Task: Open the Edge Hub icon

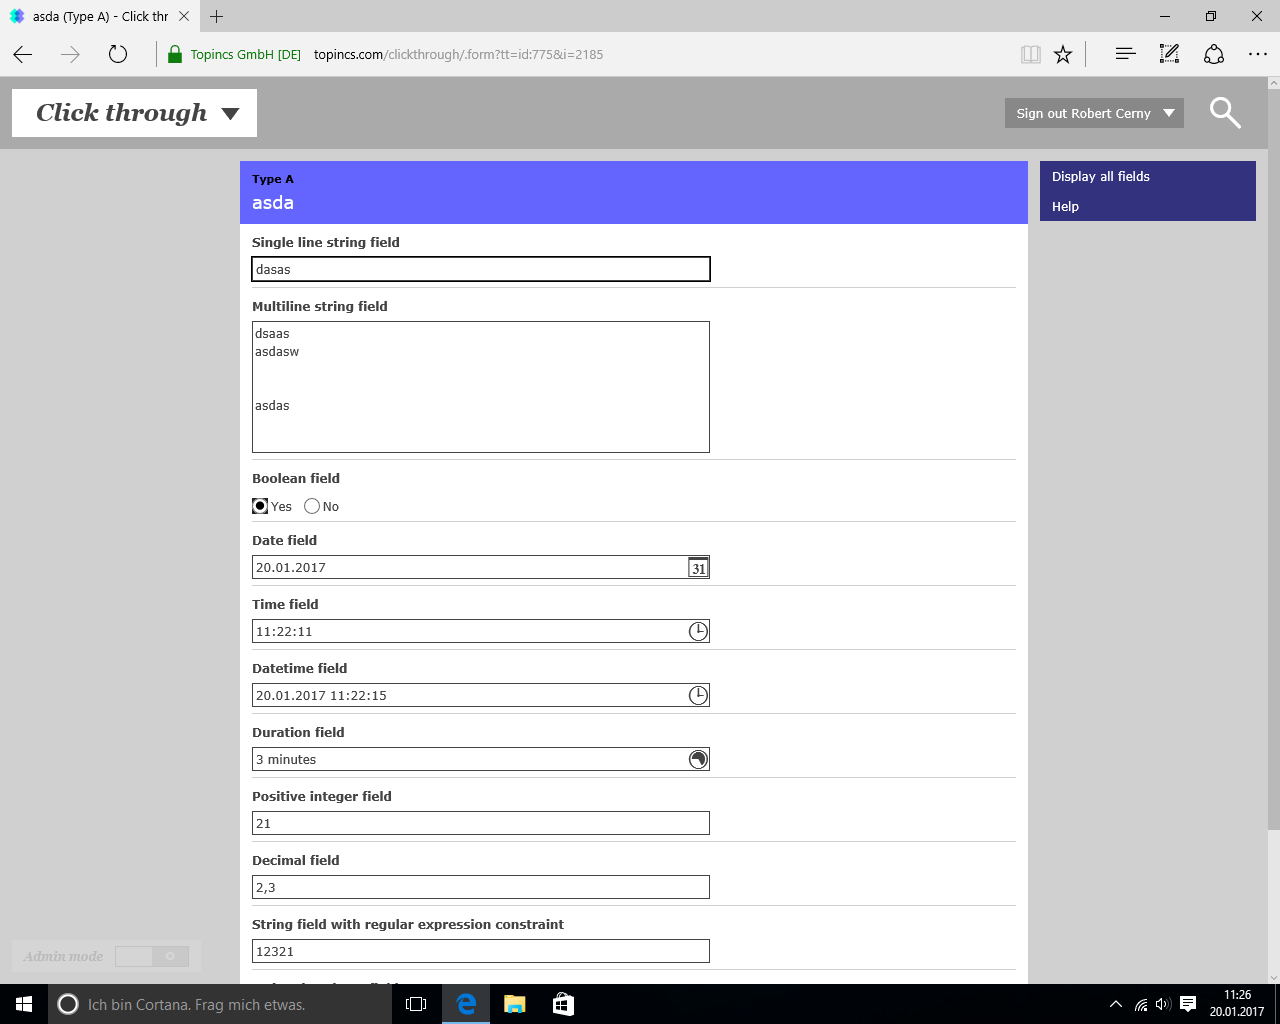Action: tap(1125, 55)
